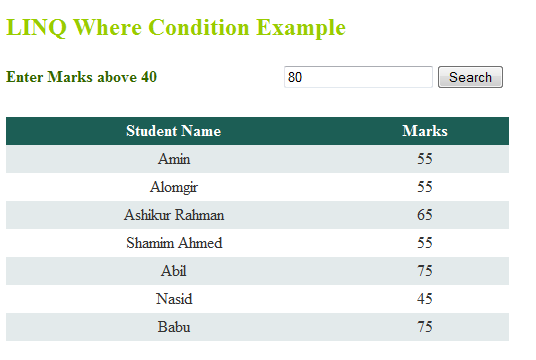
Task: Click the Search button
Action: tap(470, 77)
